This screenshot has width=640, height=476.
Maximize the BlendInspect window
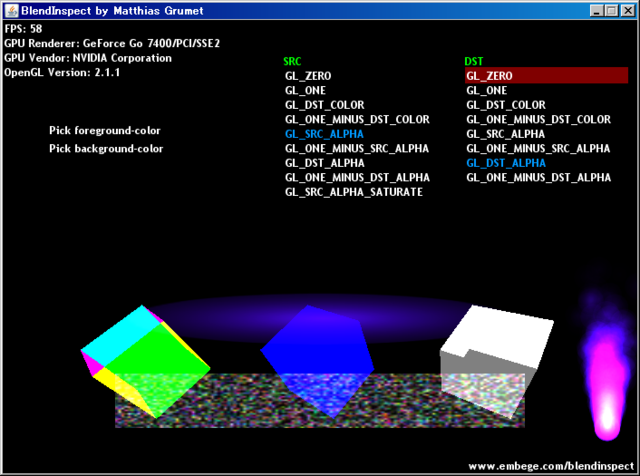[611, 11]
